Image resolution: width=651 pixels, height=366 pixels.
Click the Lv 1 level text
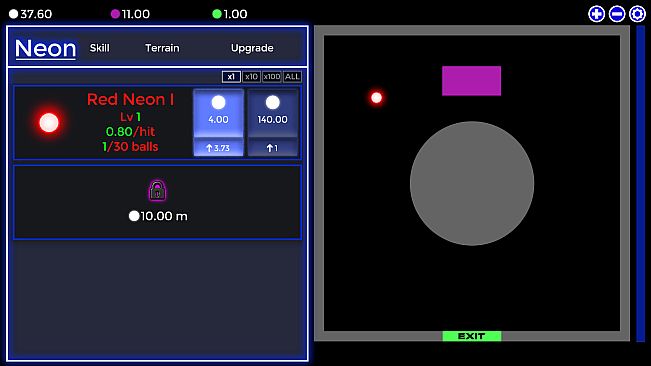130,117
